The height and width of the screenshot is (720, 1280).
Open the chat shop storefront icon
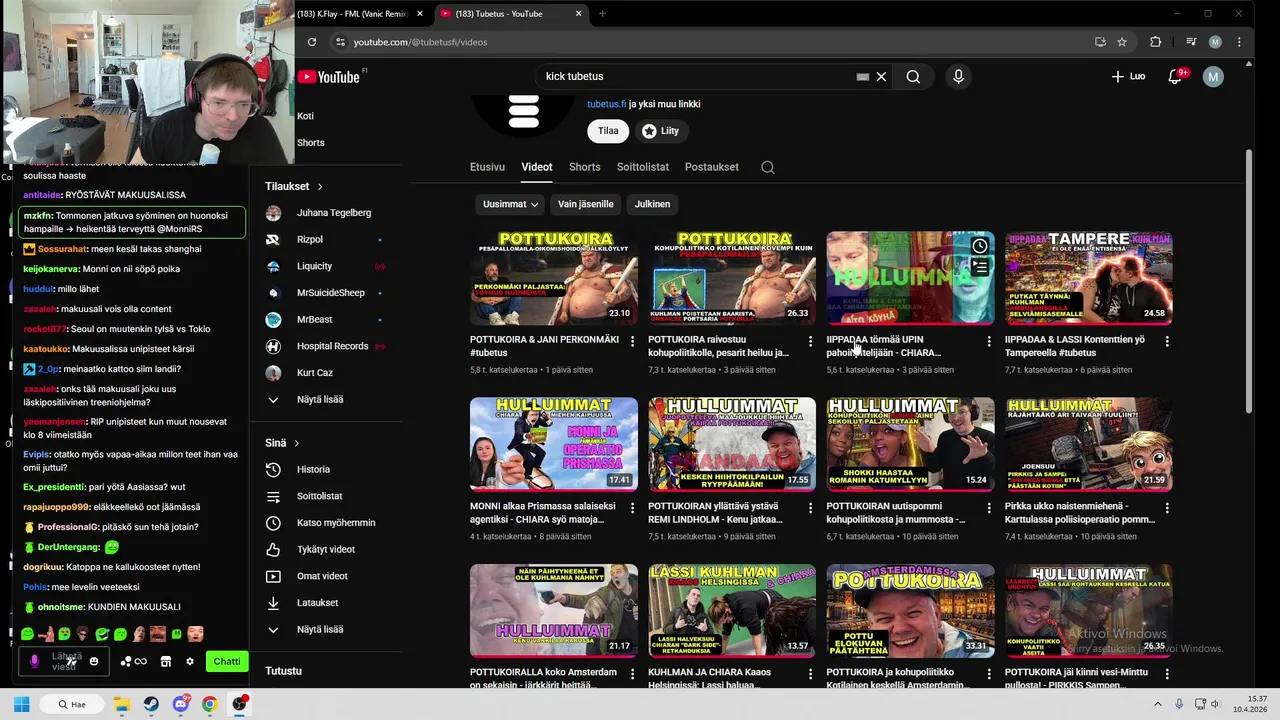pos(166,662)
